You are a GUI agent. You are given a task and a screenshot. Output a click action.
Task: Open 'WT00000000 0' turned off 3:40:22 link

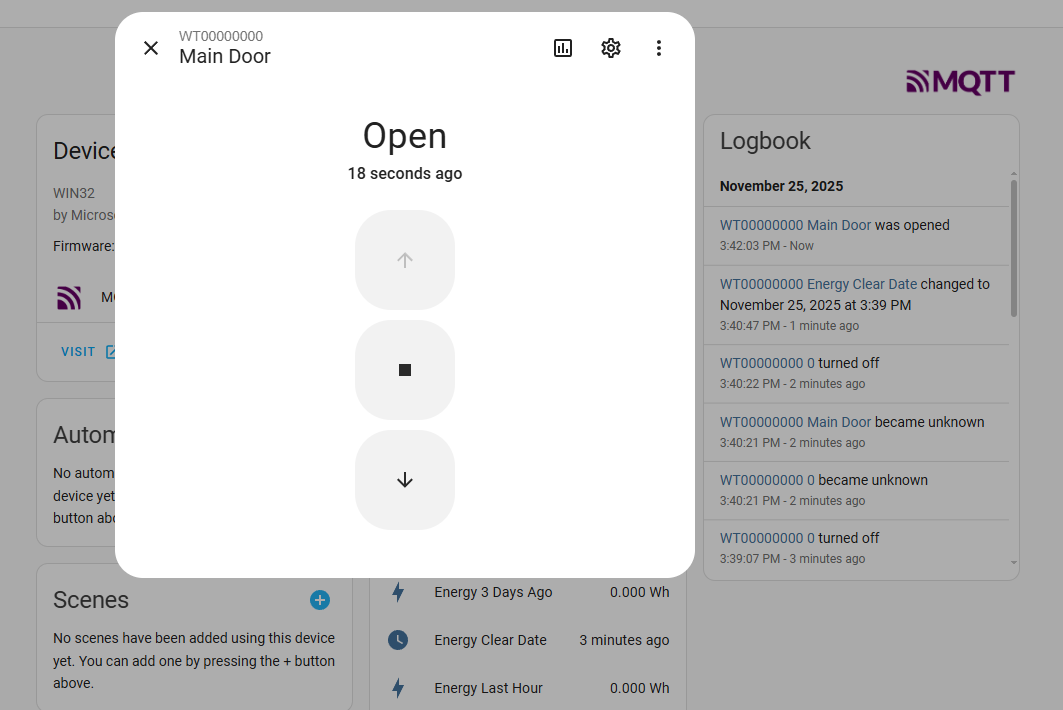767,363
